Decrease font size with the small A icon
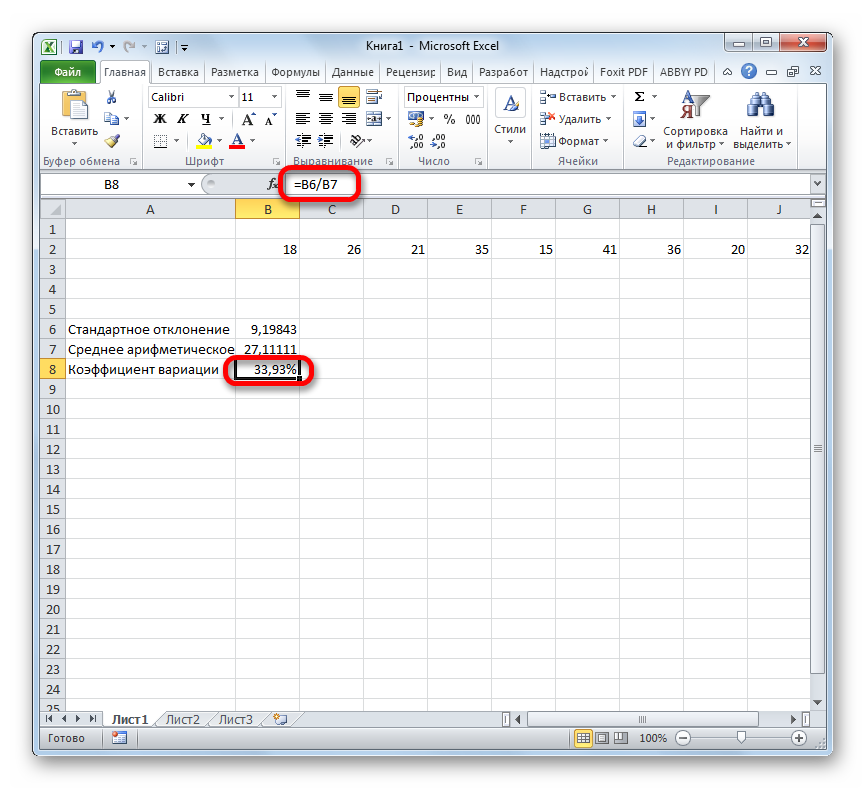Screen dimensions: 866x789 click(x=270, y=119)
